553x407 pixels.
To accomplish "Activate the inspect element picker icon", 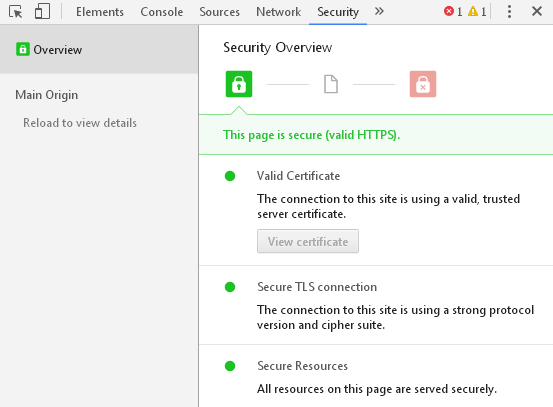I will [x=16, y=12].
